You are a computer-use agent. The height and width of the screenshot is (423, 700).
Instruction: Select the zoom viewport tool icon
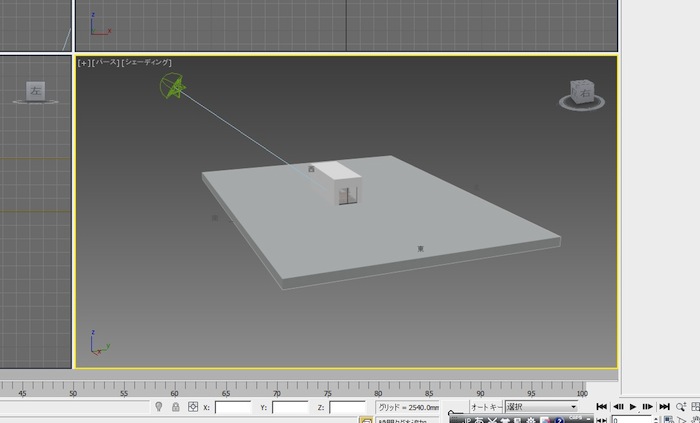coord(681,407)
